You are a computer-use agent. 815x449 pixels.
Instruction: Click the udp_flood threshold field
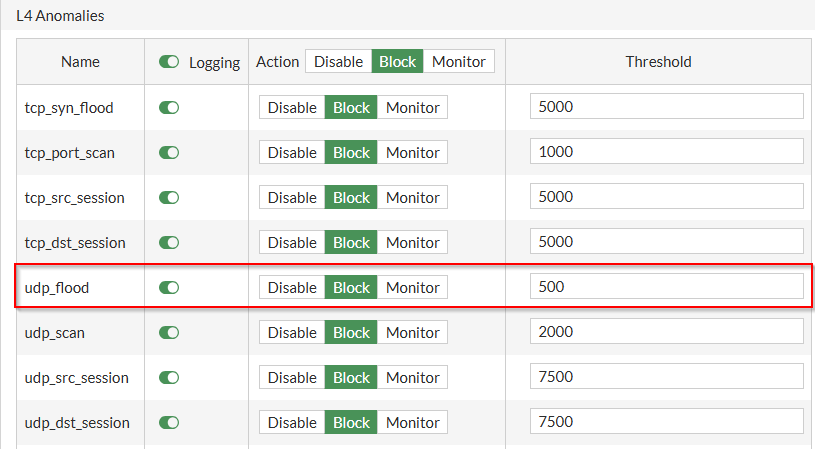pos(667,287)
